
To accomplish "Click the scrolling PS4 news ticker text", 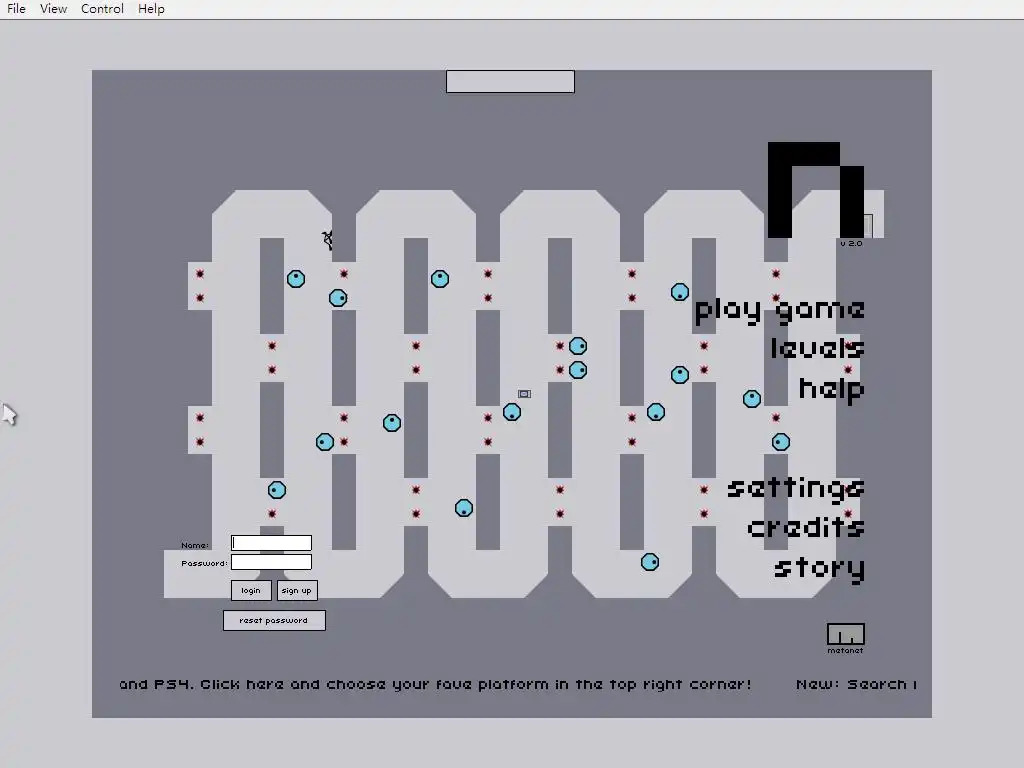I will [435, 684].
